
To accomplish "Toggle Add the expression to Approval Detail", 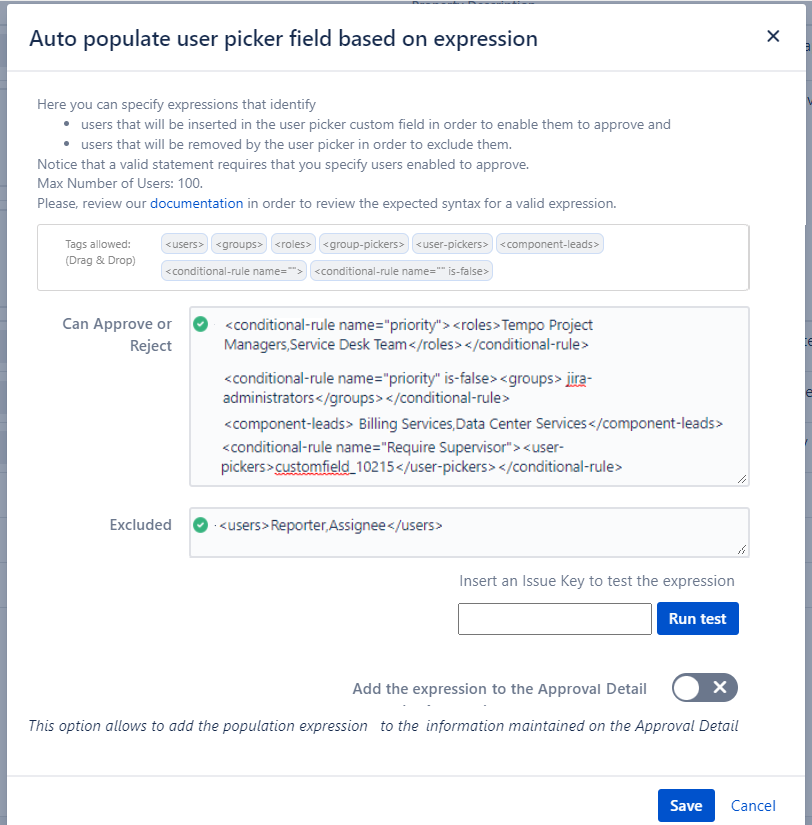I will 705,688.
